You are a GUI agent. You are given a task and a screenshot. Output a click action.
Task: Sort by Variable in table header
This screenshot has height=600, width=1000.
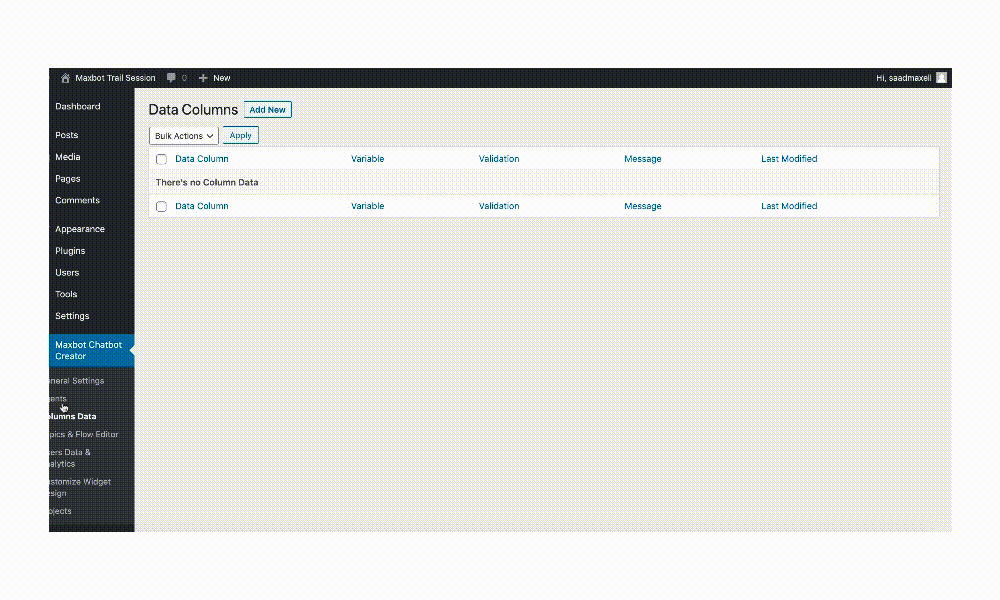click(367, 159)
